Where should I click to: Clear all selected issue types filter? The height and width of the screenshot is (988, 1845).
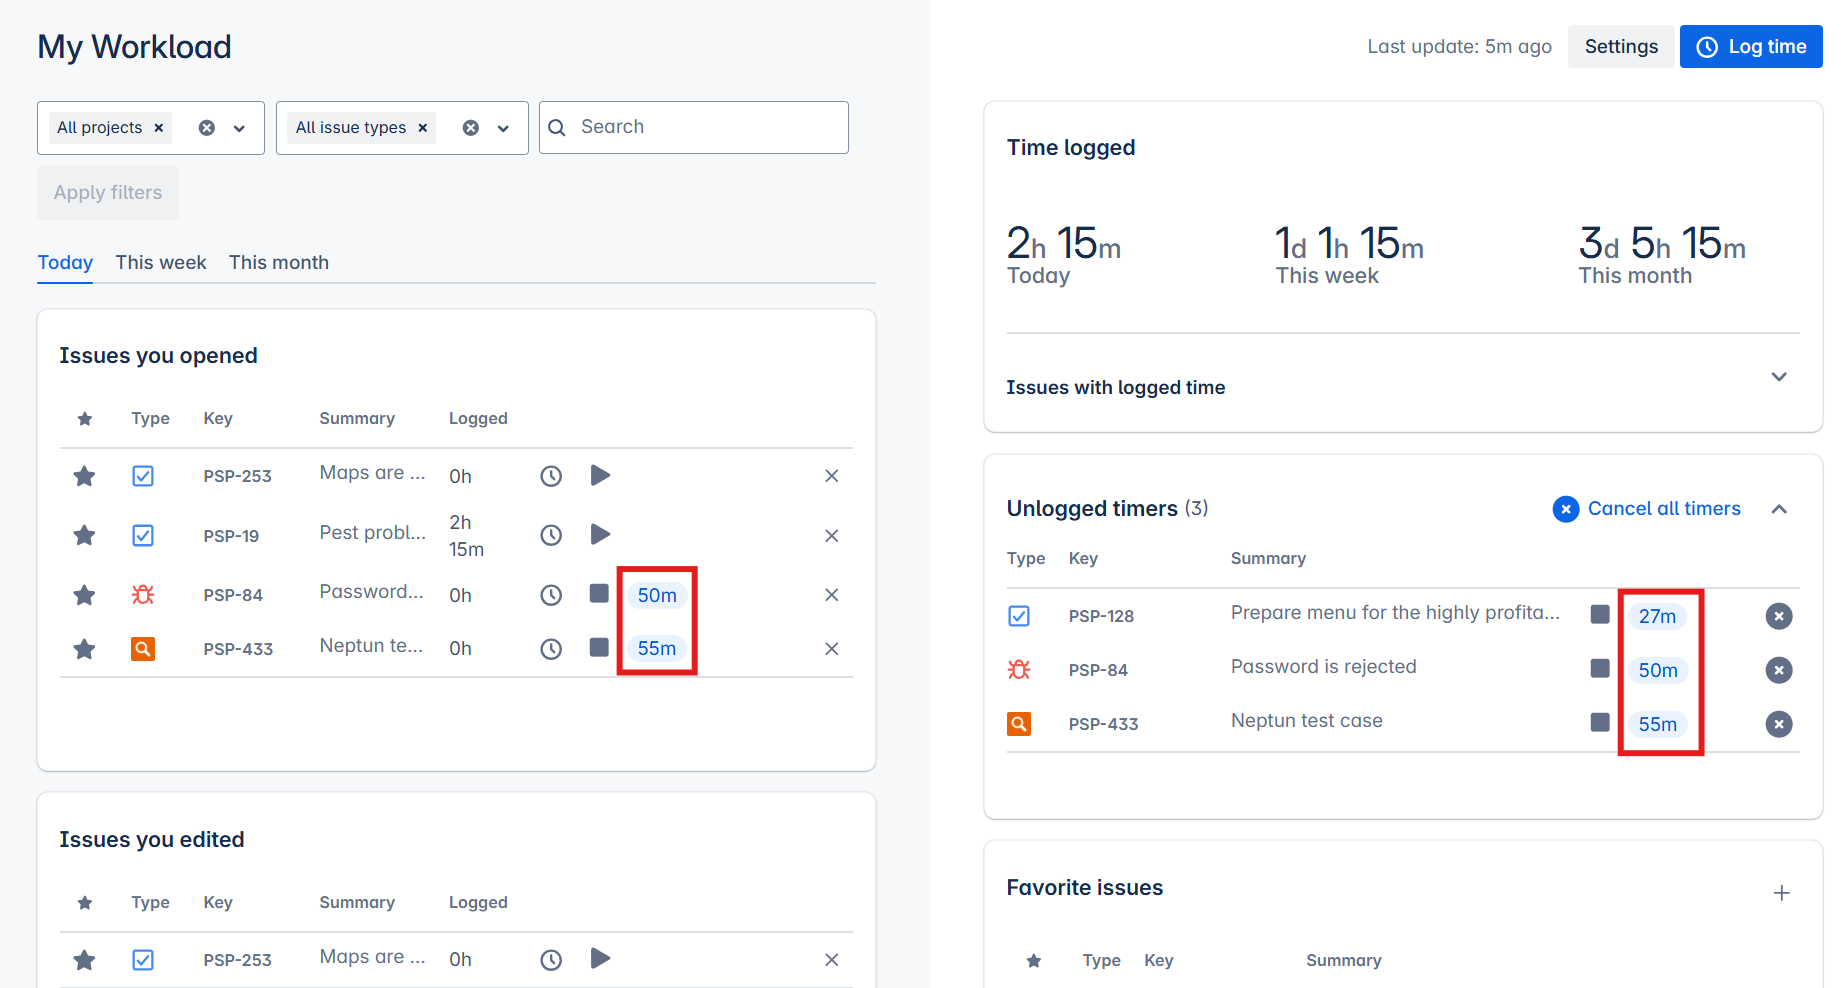click(471, 128)
